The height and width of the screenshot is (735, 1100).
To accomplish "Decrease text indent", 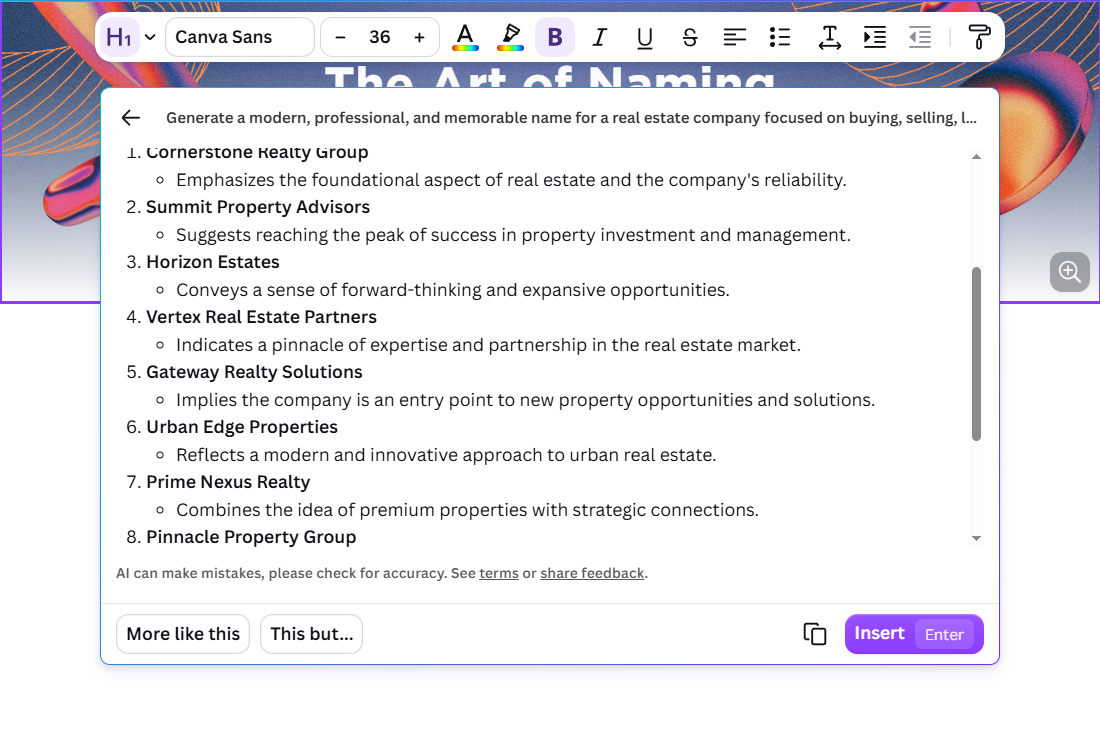I will coord(920,37).
